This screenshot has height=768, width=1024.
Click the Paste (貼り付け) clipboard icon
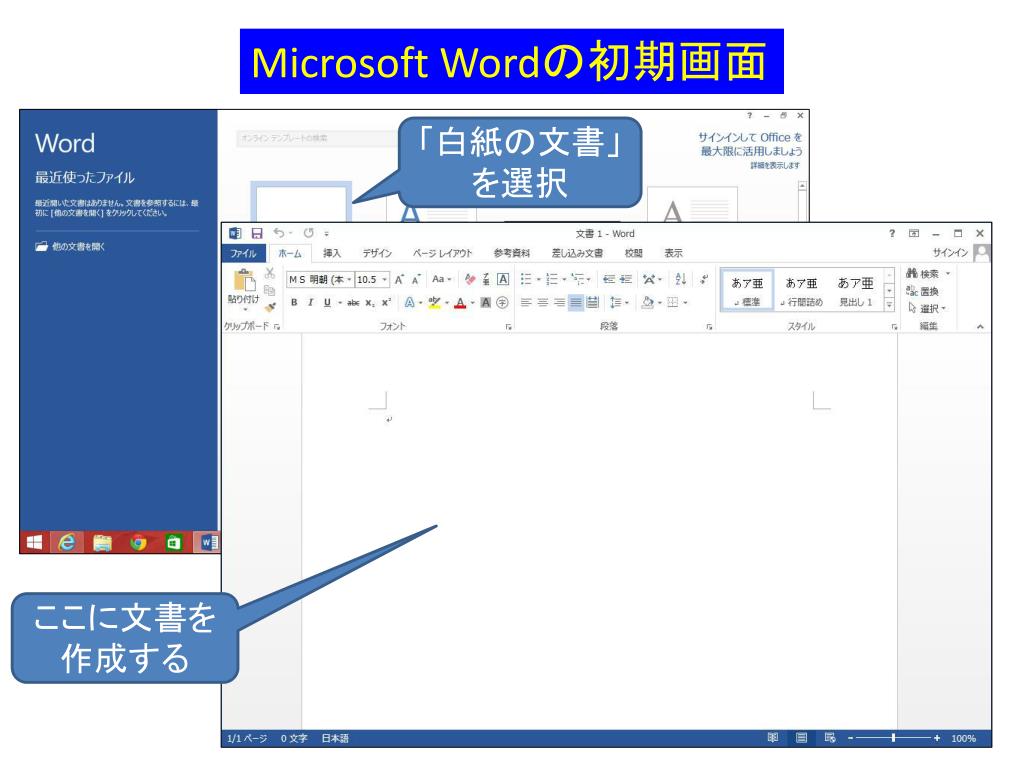coord(244,281)
